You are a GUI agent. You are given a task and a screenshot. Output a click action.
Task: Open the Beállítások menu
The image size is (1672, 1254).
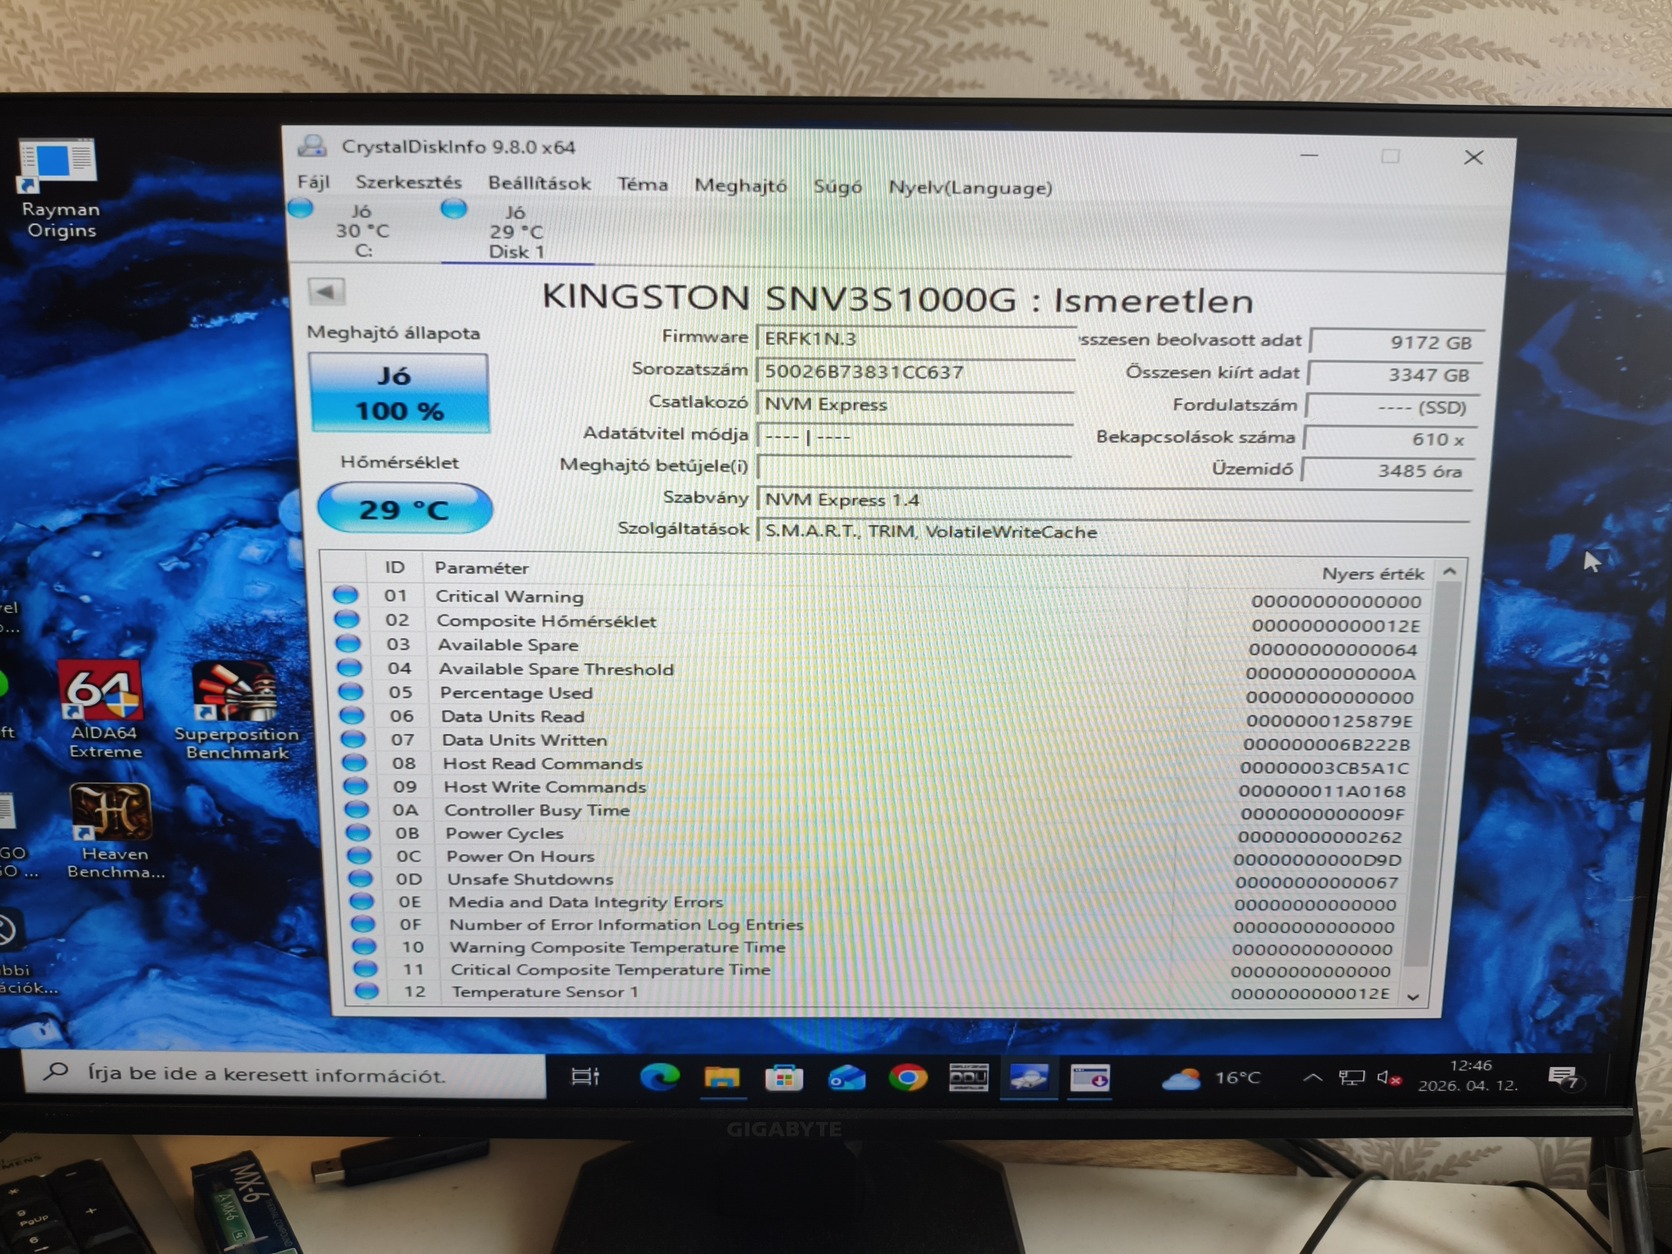(539, 183)
